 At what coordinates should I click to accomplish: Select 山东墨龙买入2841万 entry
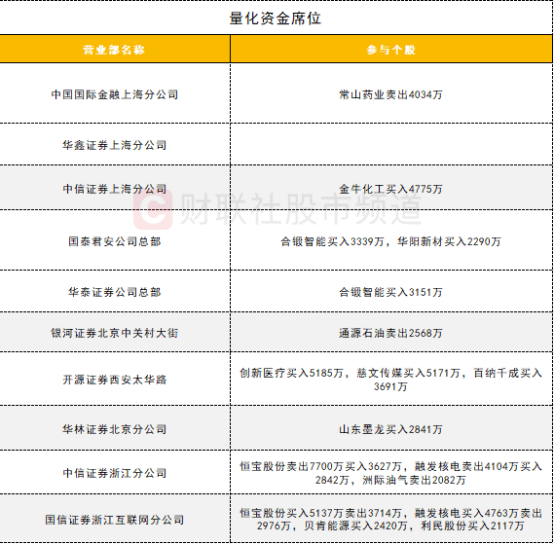click(x=391, y=429)
